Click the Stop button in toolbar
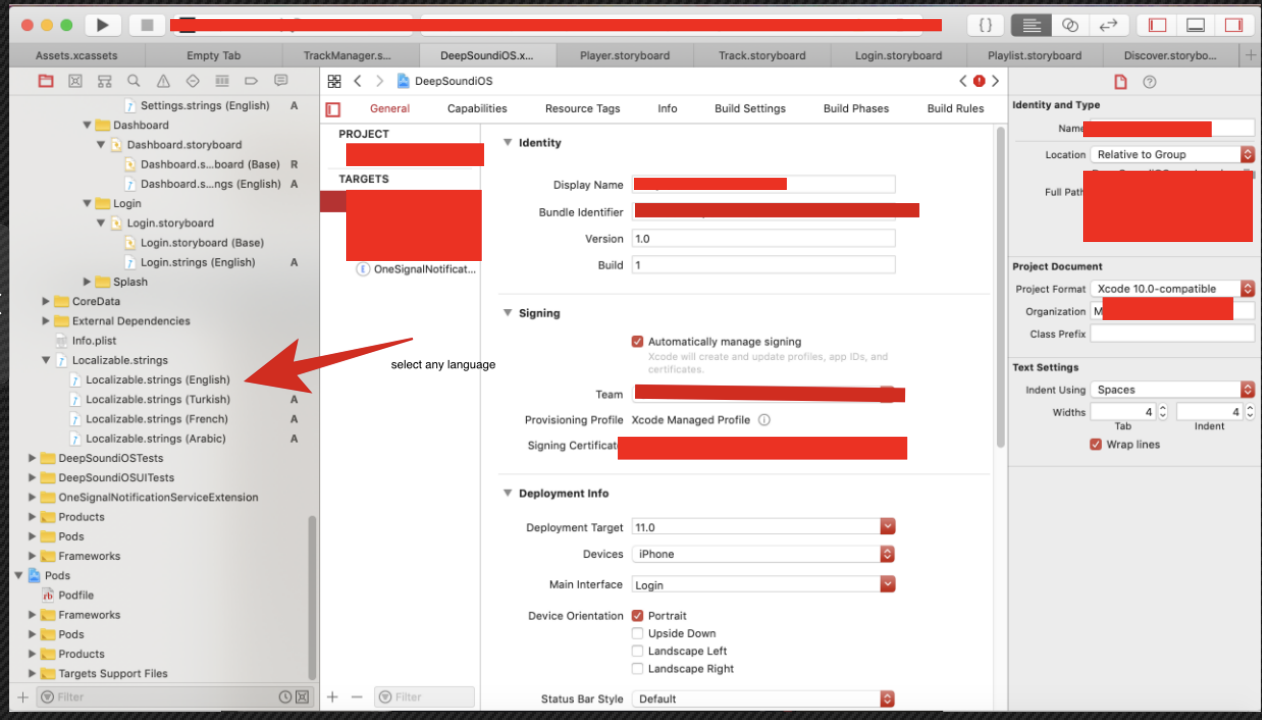 (x=146, y=25)
